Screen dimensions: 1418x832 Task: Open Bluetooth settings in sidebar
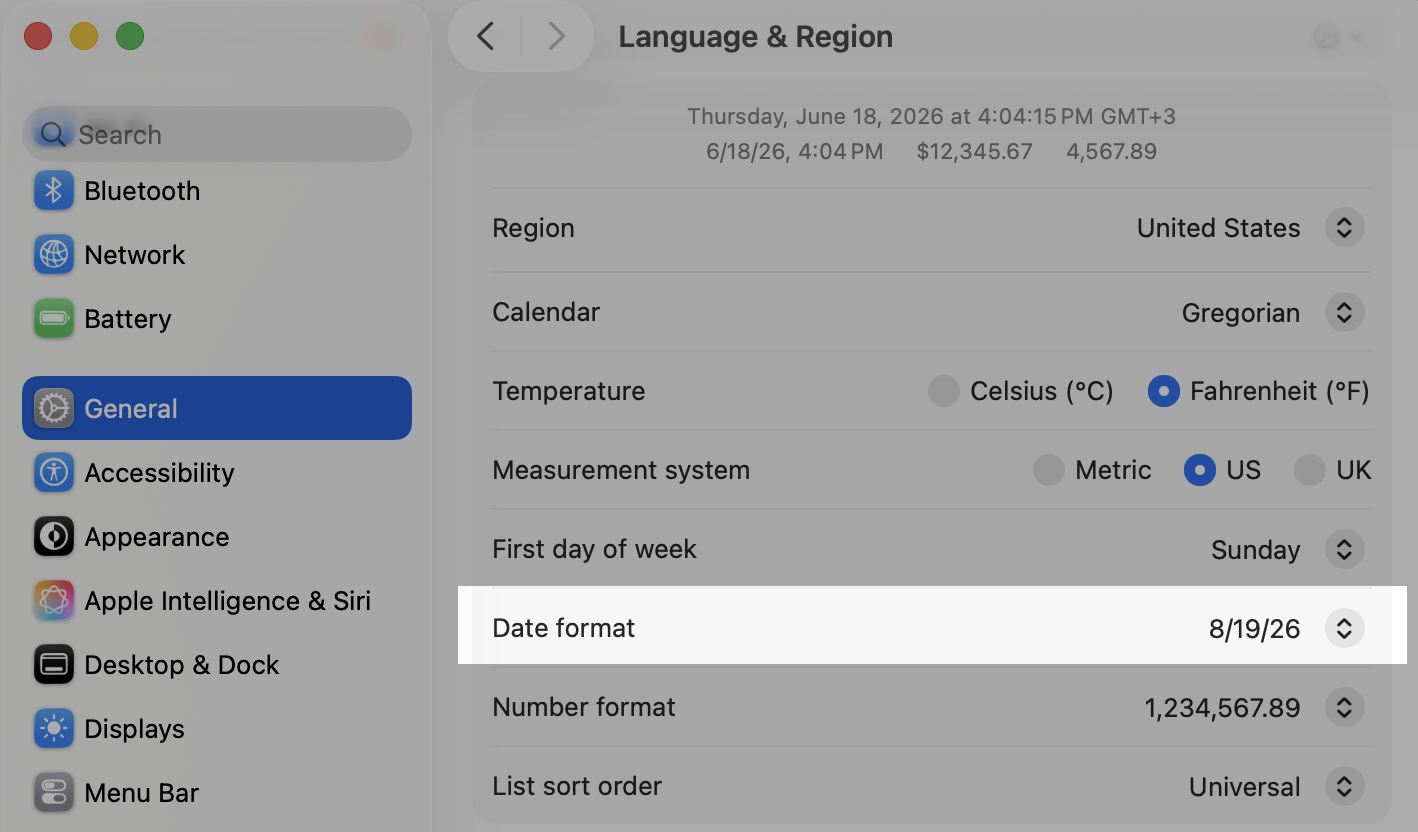point(217,191)
